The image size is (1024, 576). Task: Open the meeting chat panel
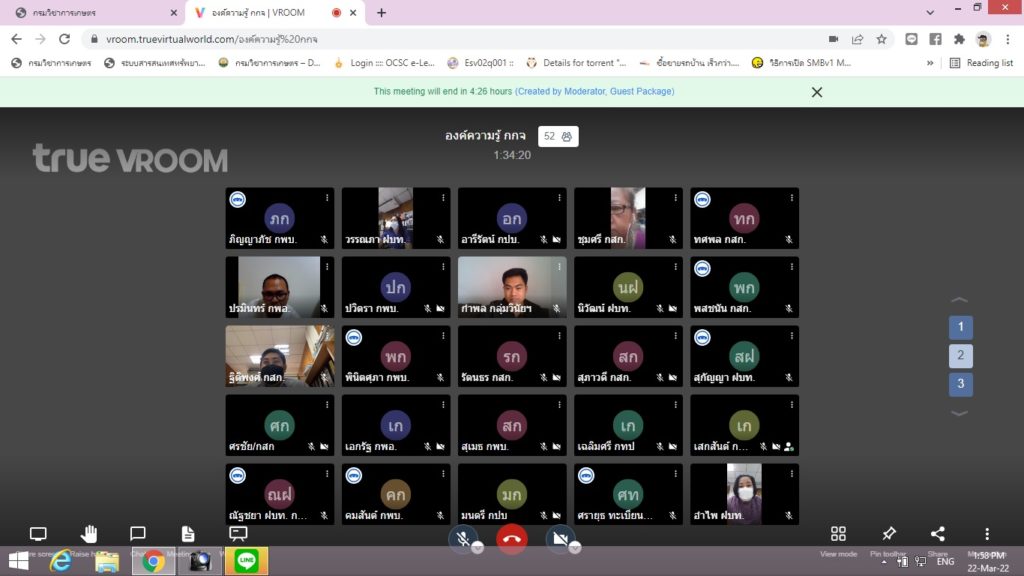click(x=138, y=534)
